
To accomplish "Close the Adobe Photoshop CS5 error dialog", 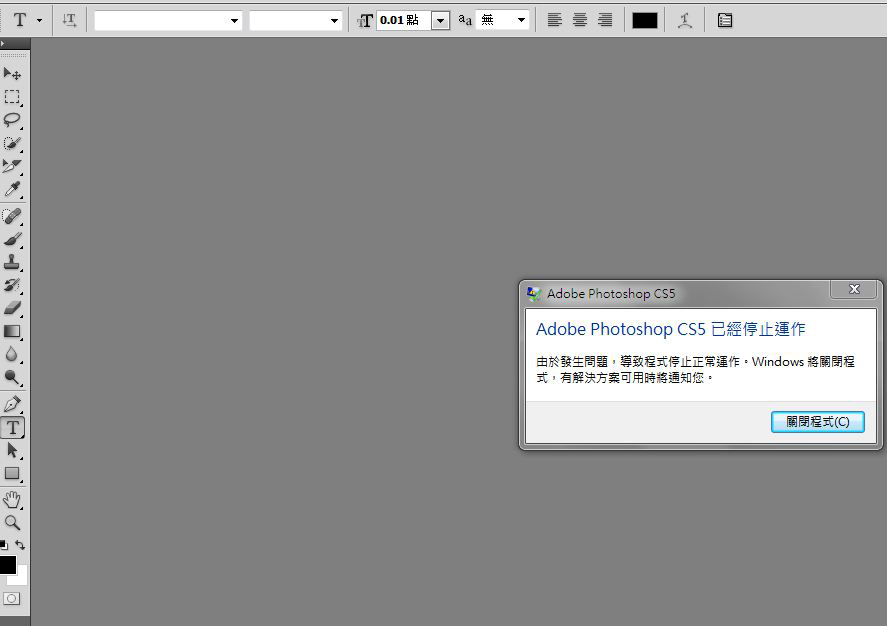I will (x=854, y=290).
